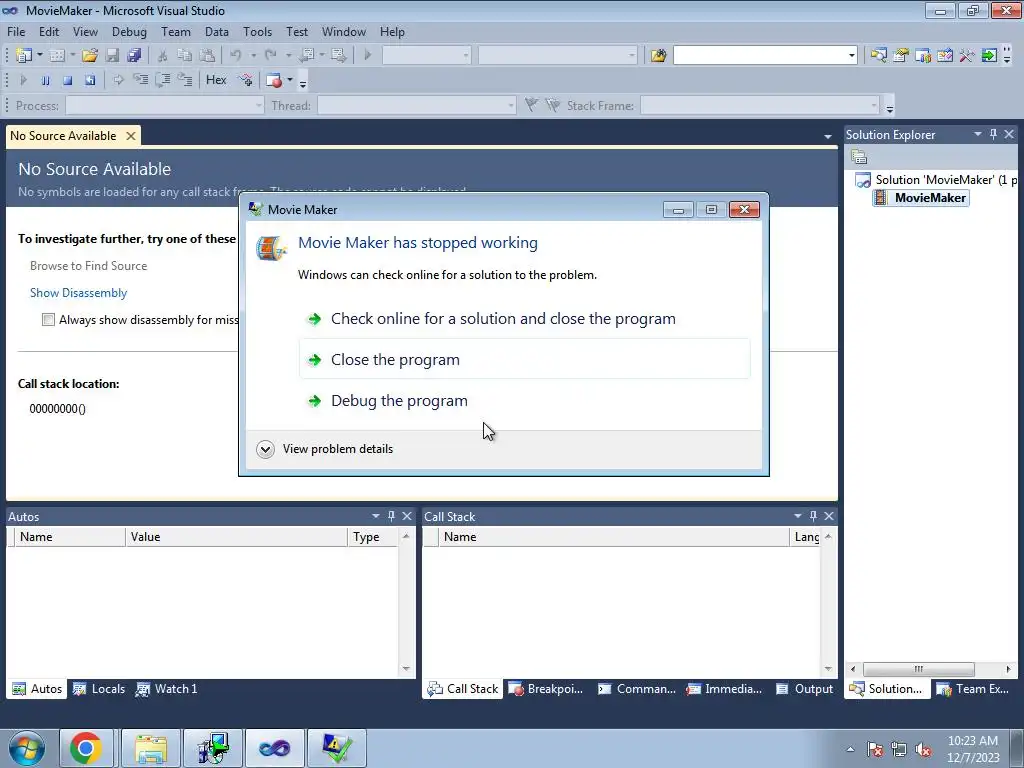
Task: Open the Tools menu
Action: tap(257, 32)
